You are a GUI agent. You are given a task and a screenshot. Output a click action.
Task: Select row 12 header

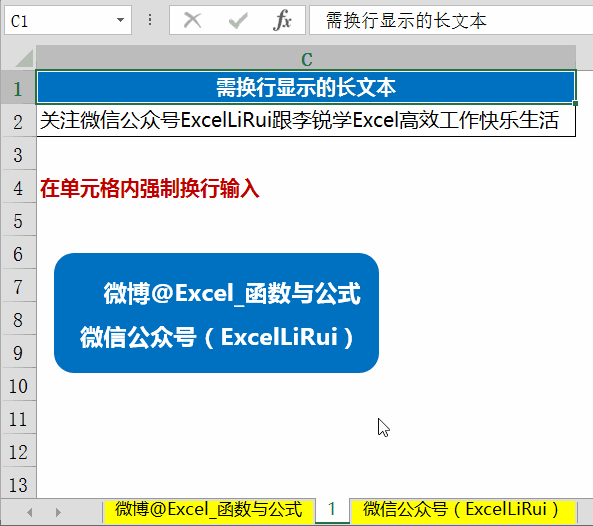coord(18,450)
